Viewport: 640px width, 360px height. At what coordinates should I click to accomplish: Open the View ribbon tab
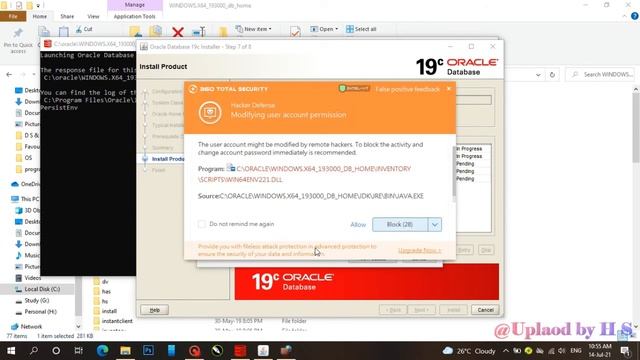click(93, 16)
